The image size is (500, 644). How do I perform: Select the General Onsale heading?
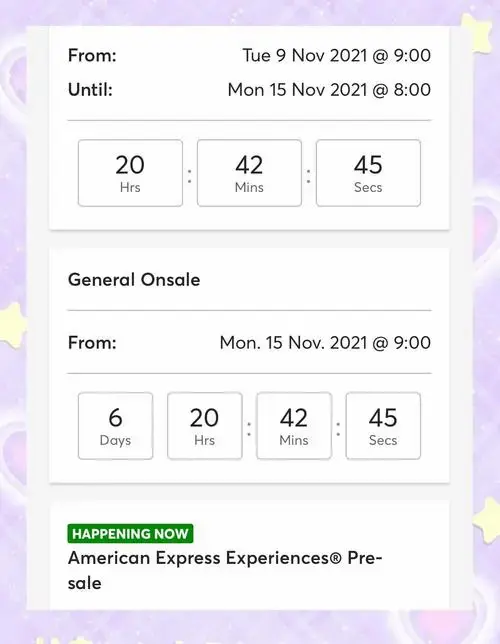coord(134,280)
